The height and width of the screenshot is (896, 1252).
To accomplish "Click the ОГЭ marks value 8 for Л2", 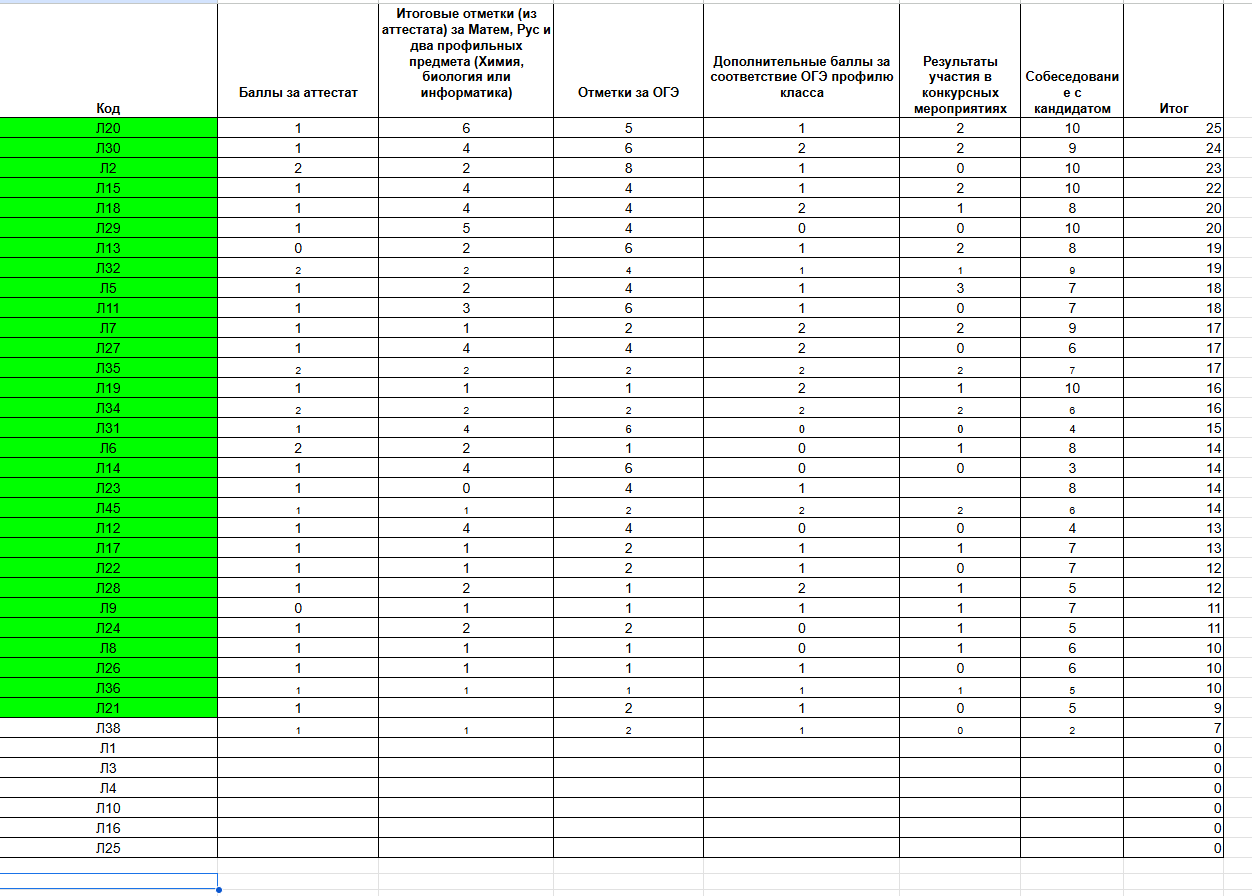I will click(x=628, y=168).
